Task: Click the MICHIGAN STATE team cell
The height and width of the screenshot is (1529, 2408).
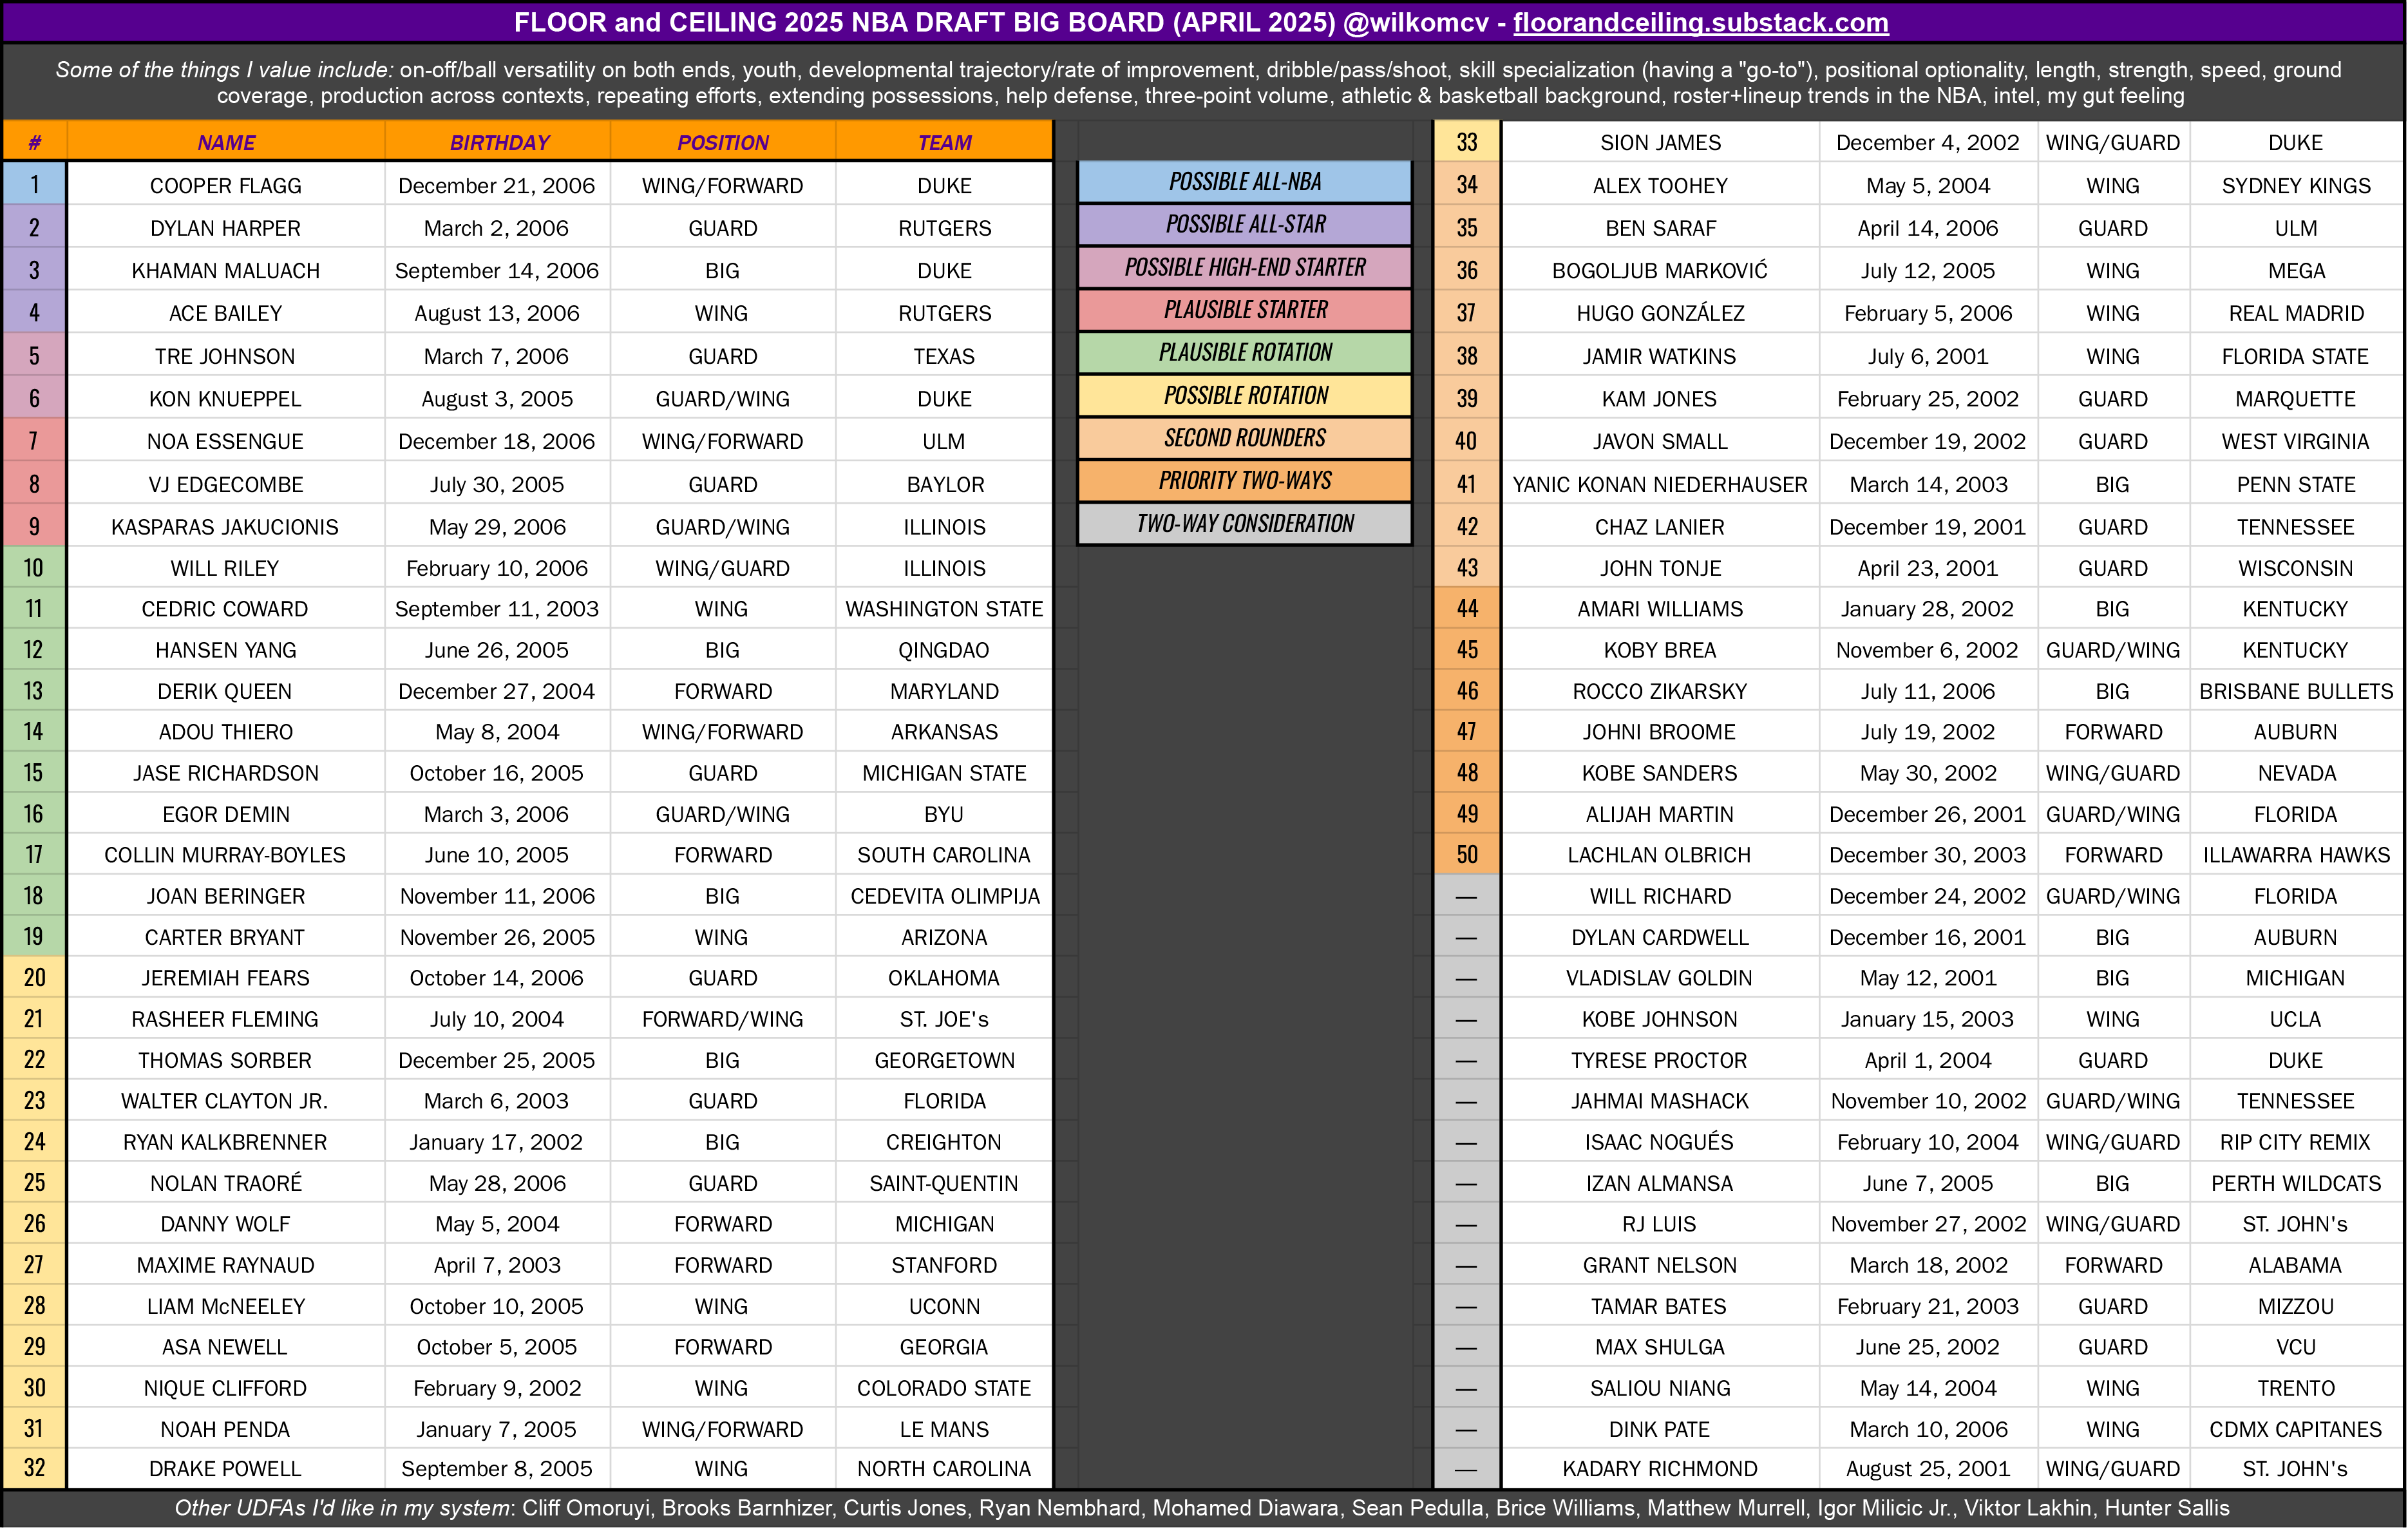Action: (944, 773)
